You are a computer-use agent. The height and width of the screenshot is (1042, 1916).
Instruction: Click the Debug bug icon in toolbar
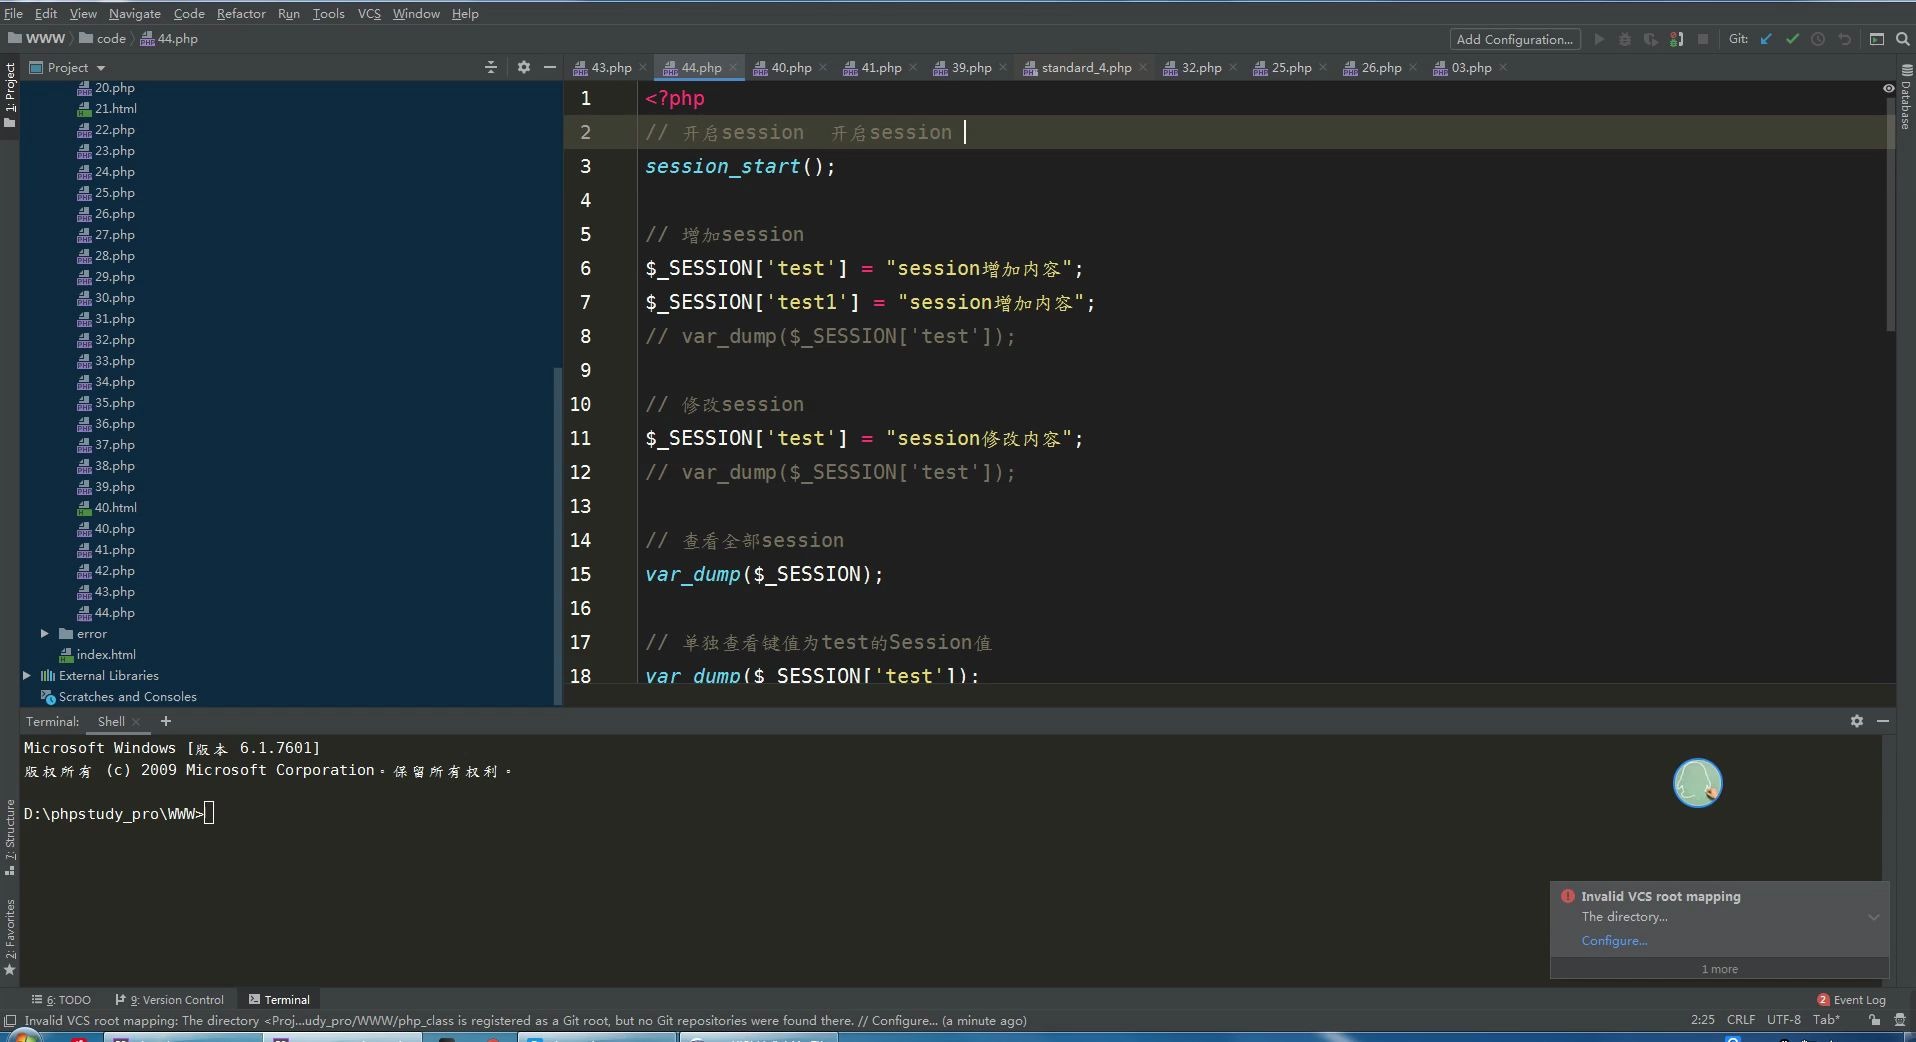[x=1625, y=39]
